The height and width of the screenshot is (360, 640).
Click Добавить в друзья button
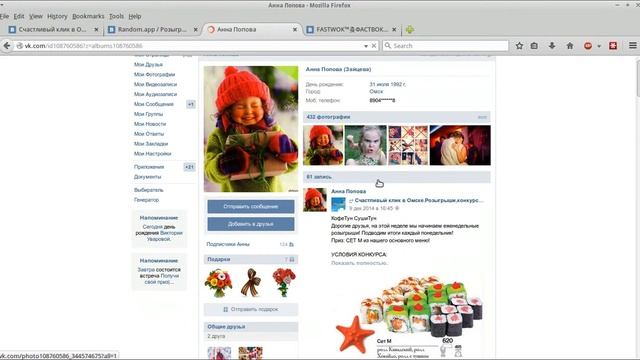pyautogui.click(x=251, y=224)
